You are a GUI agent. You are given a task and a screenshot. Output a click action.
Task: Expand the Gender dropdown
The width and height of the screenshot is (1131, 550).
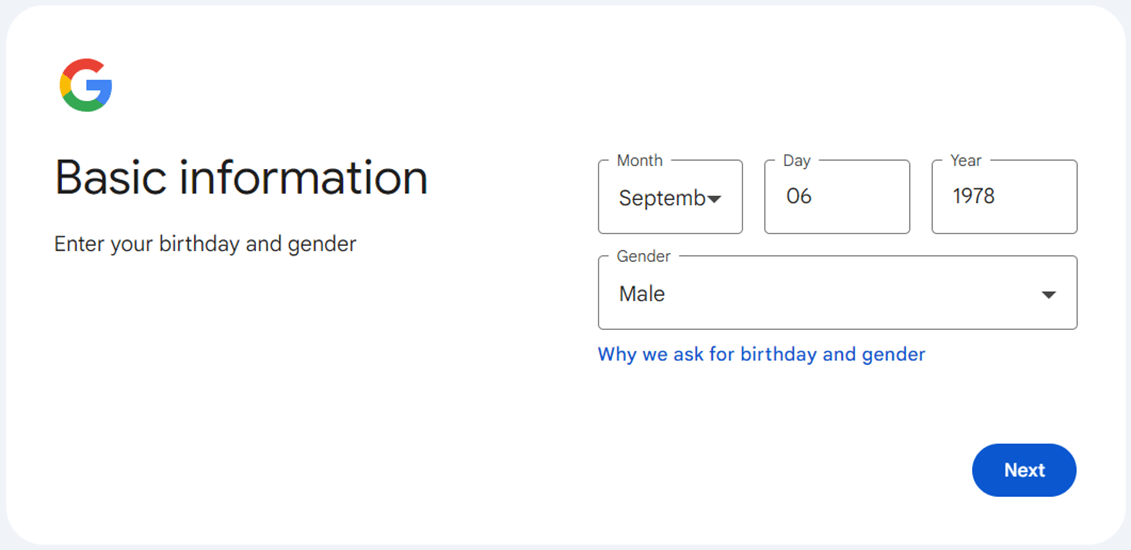point(837,293)
